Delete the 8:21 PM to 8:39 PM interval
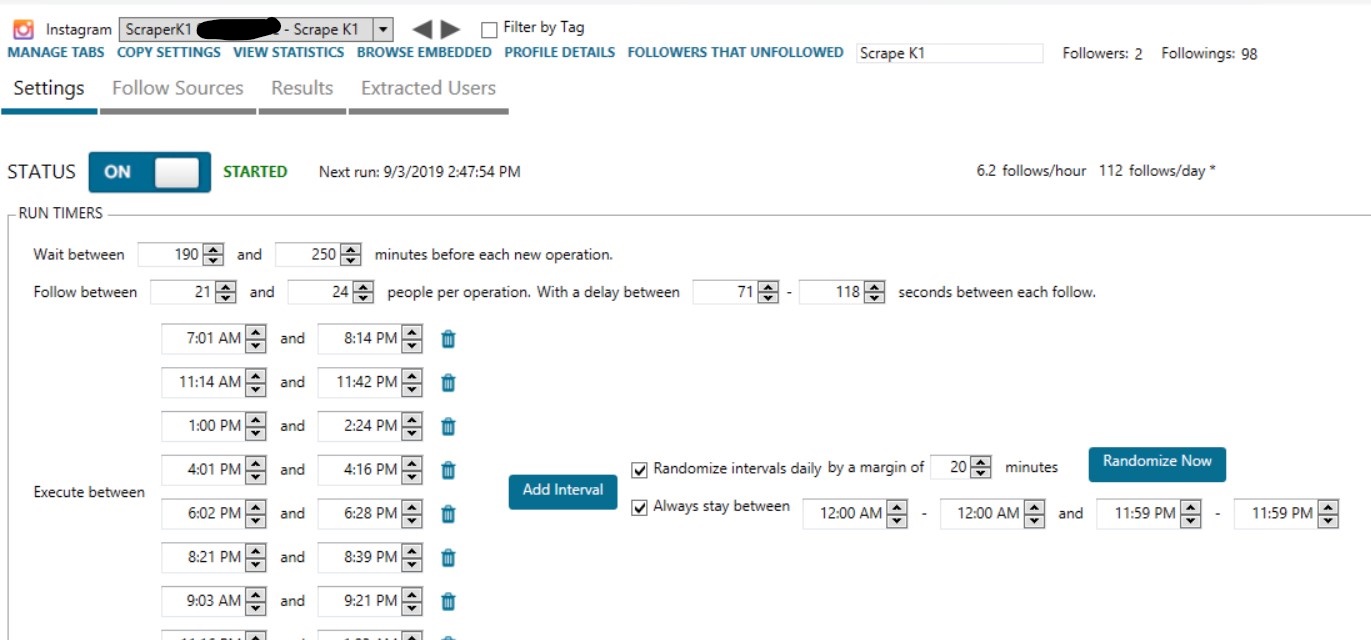Viewport: 1371px width, 640px height. tap(448, 557)
